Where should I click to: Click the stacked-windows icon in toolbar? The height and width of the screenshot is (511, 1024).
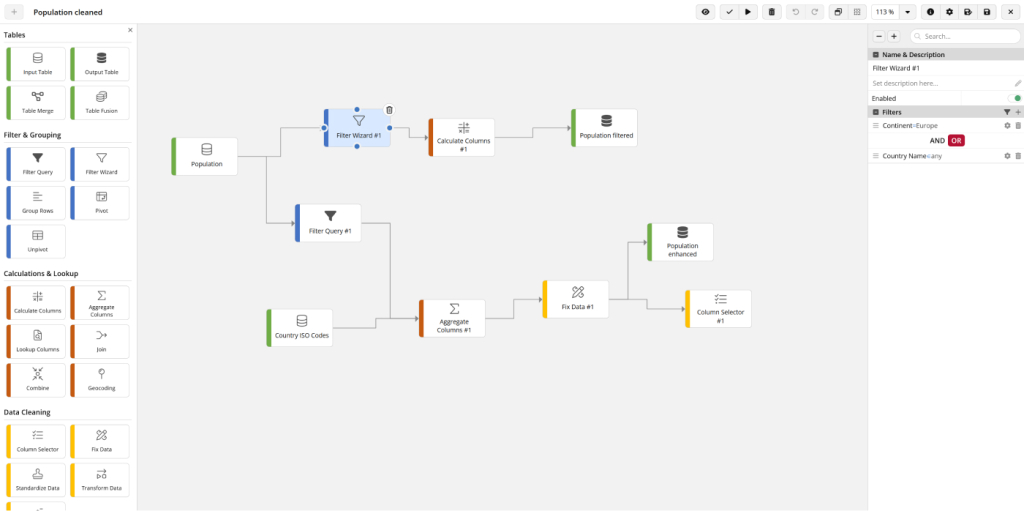tap(838, 12)
